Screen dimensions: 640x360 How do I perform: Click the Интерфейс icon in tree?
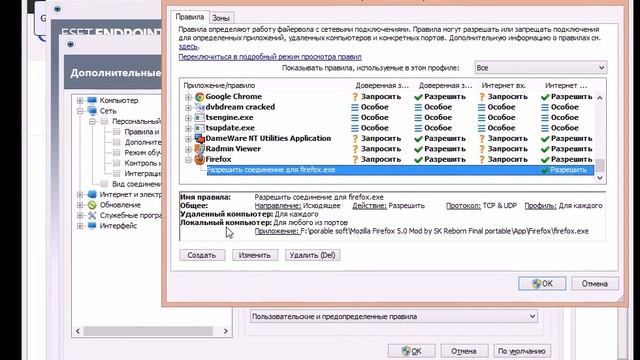92,226
